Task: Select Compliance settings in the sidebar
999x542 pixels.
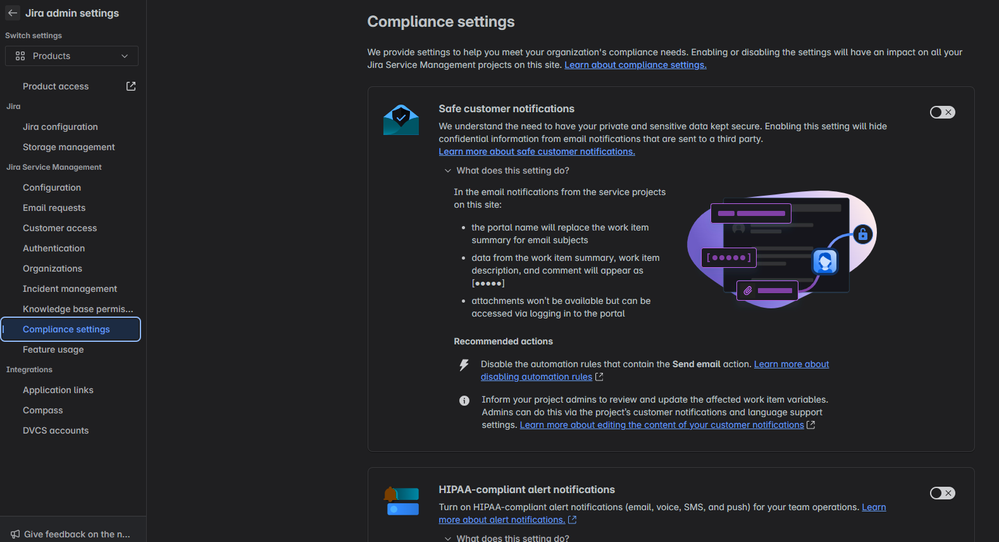Action: [x=71, y=329]
